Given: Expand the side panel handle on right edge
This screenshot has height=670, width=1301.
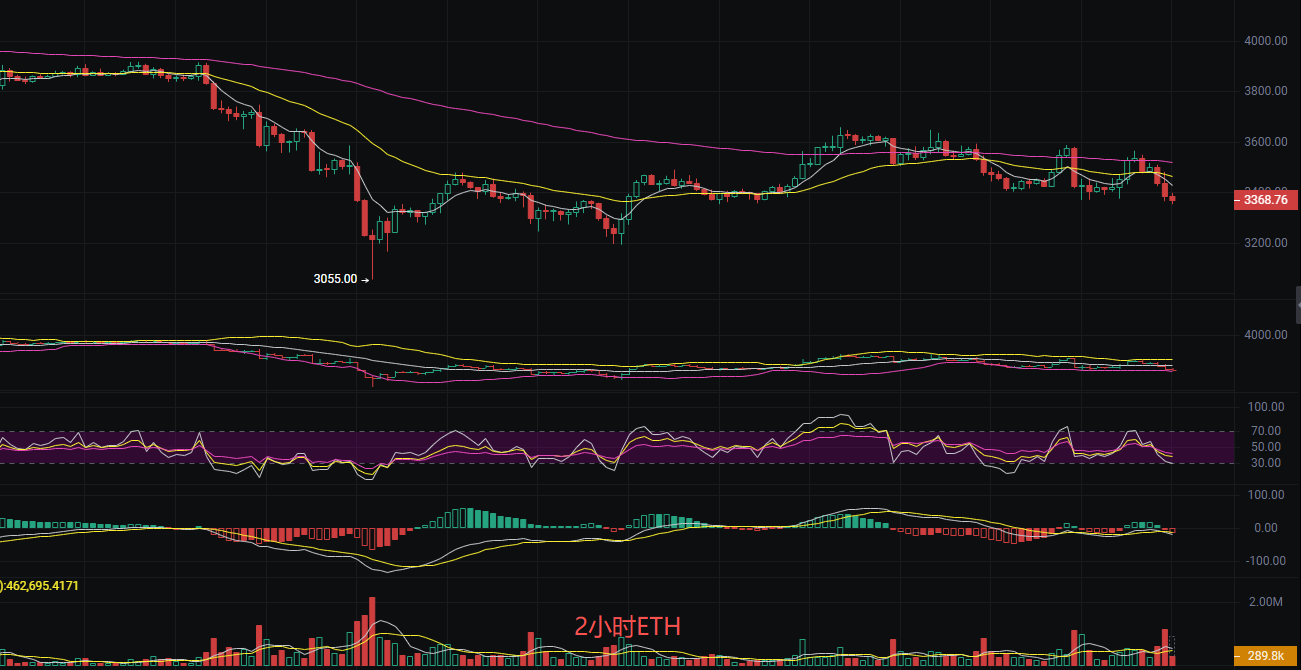Looking at the screenshot, I should tap(1296, 304).
